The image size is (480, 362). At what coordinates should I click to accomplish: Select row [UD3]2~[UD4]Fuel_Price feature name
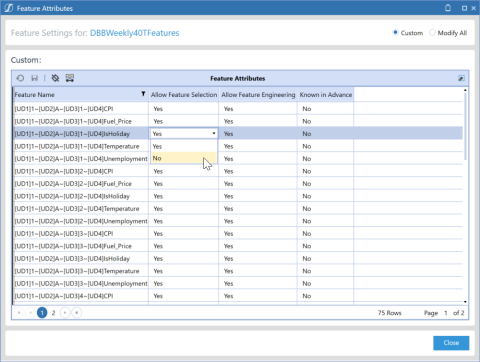(73, 184)
